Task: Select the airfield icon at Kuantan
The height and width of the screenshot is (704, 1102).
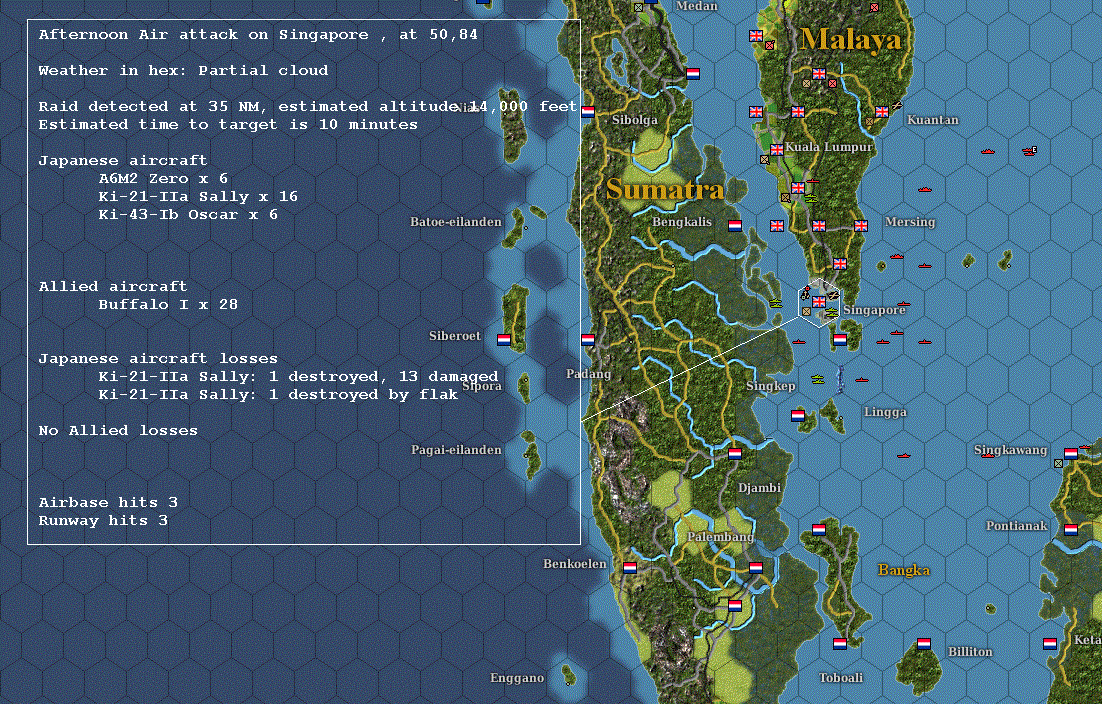Action: coord(897,106)
